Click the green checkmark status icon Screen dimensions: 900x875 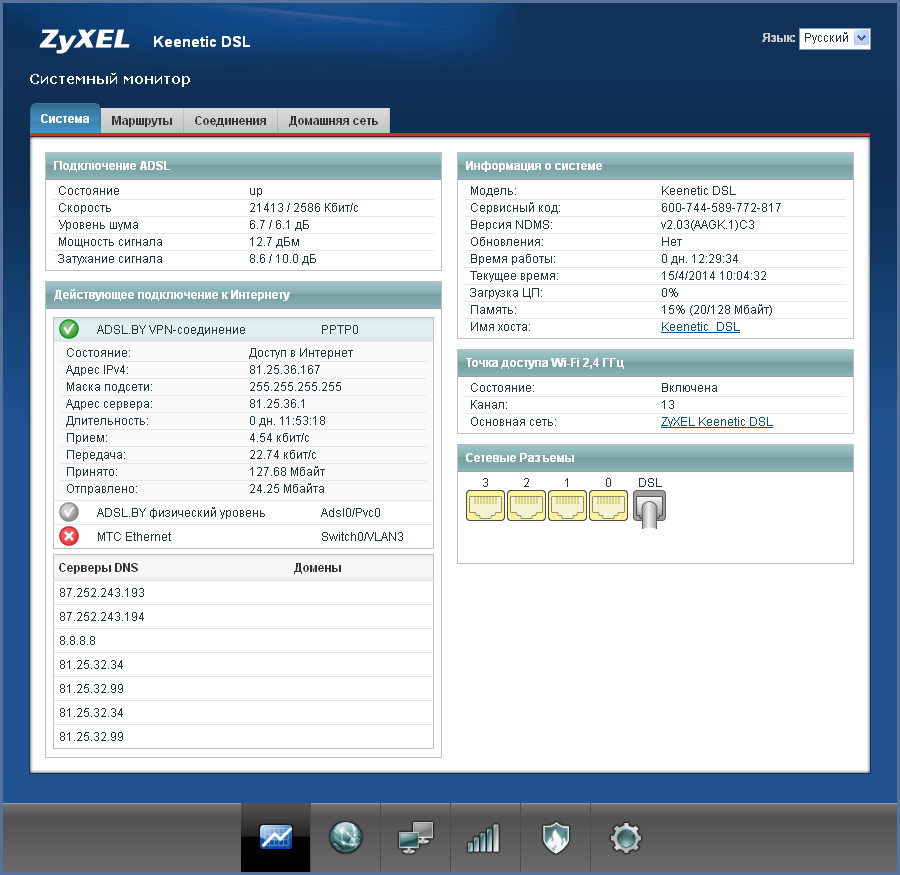tap(69, 329)
